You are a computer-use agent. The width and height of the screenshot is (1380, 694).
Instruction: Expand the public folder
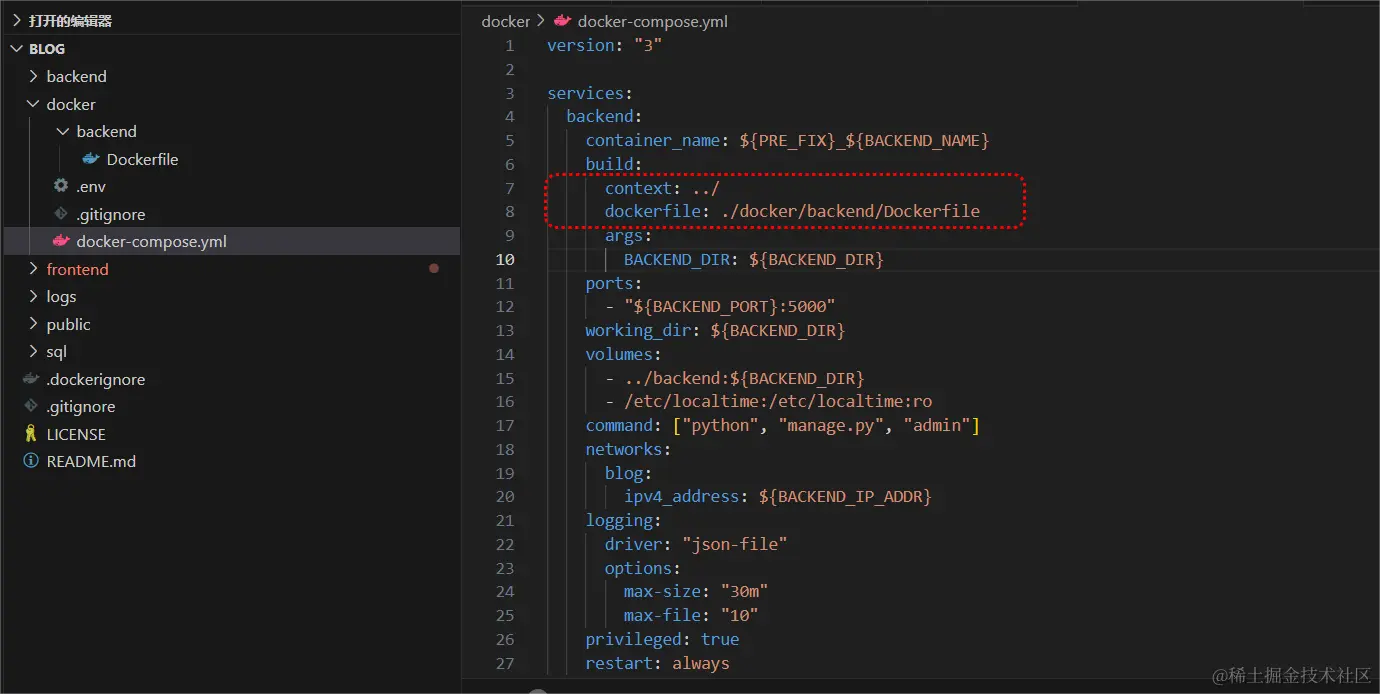point(33,324)
